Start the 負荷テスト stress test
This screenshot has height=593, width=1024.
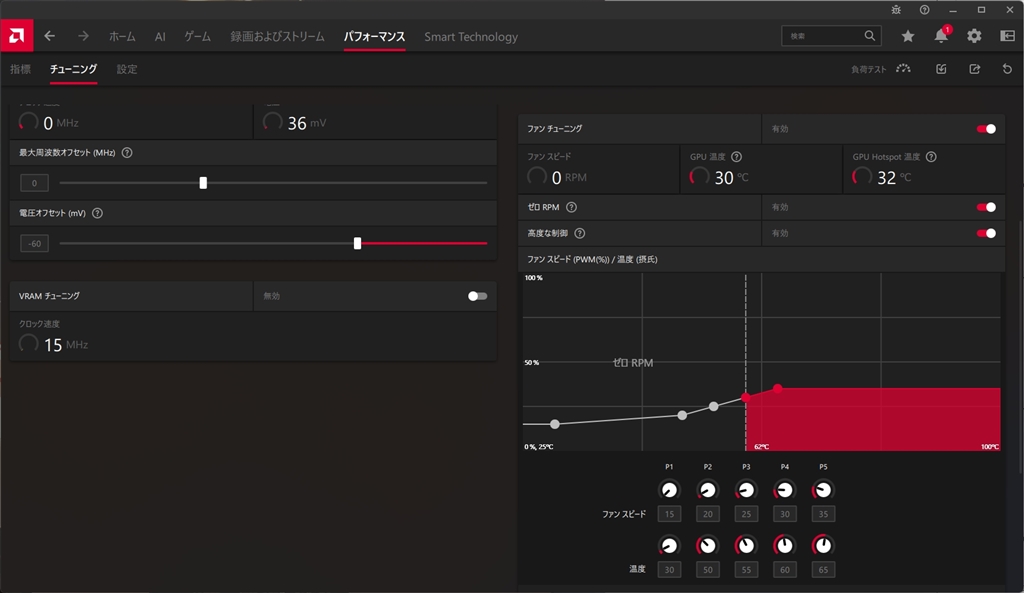(x=880, y=69)
